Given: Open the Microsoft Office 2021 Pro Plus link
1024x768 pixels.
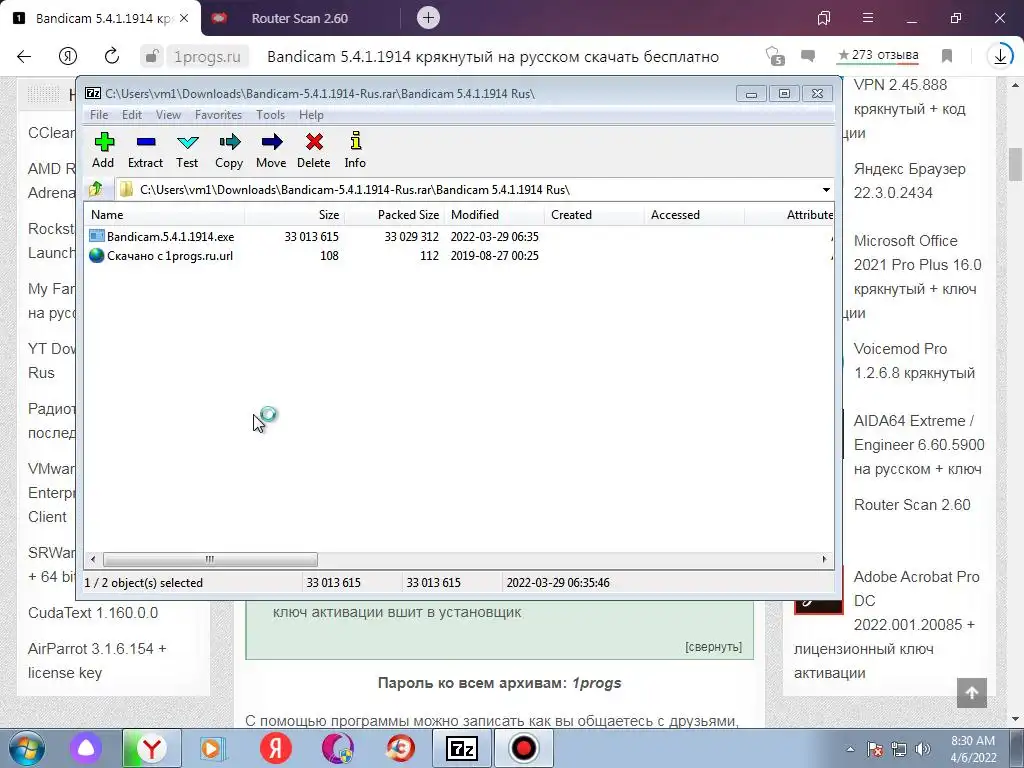Looking at the screenshot, I should tap(918, 265).
